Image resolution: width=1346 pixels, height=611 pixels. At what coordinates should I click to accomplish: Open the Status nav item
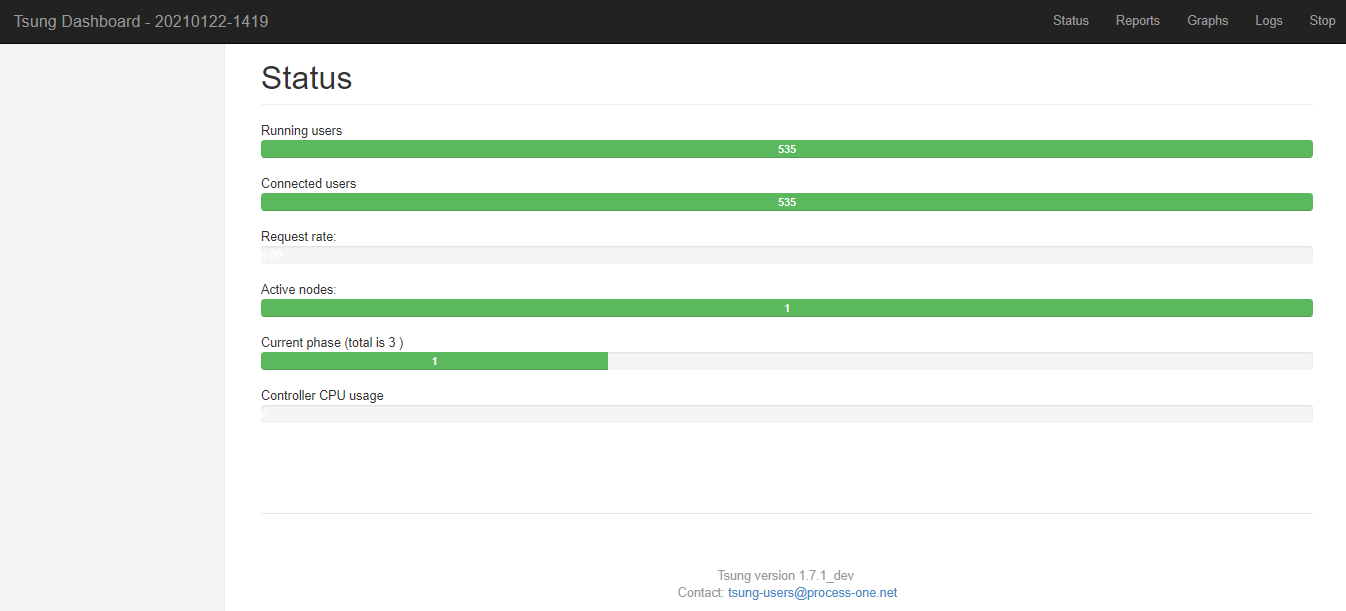1070,21
